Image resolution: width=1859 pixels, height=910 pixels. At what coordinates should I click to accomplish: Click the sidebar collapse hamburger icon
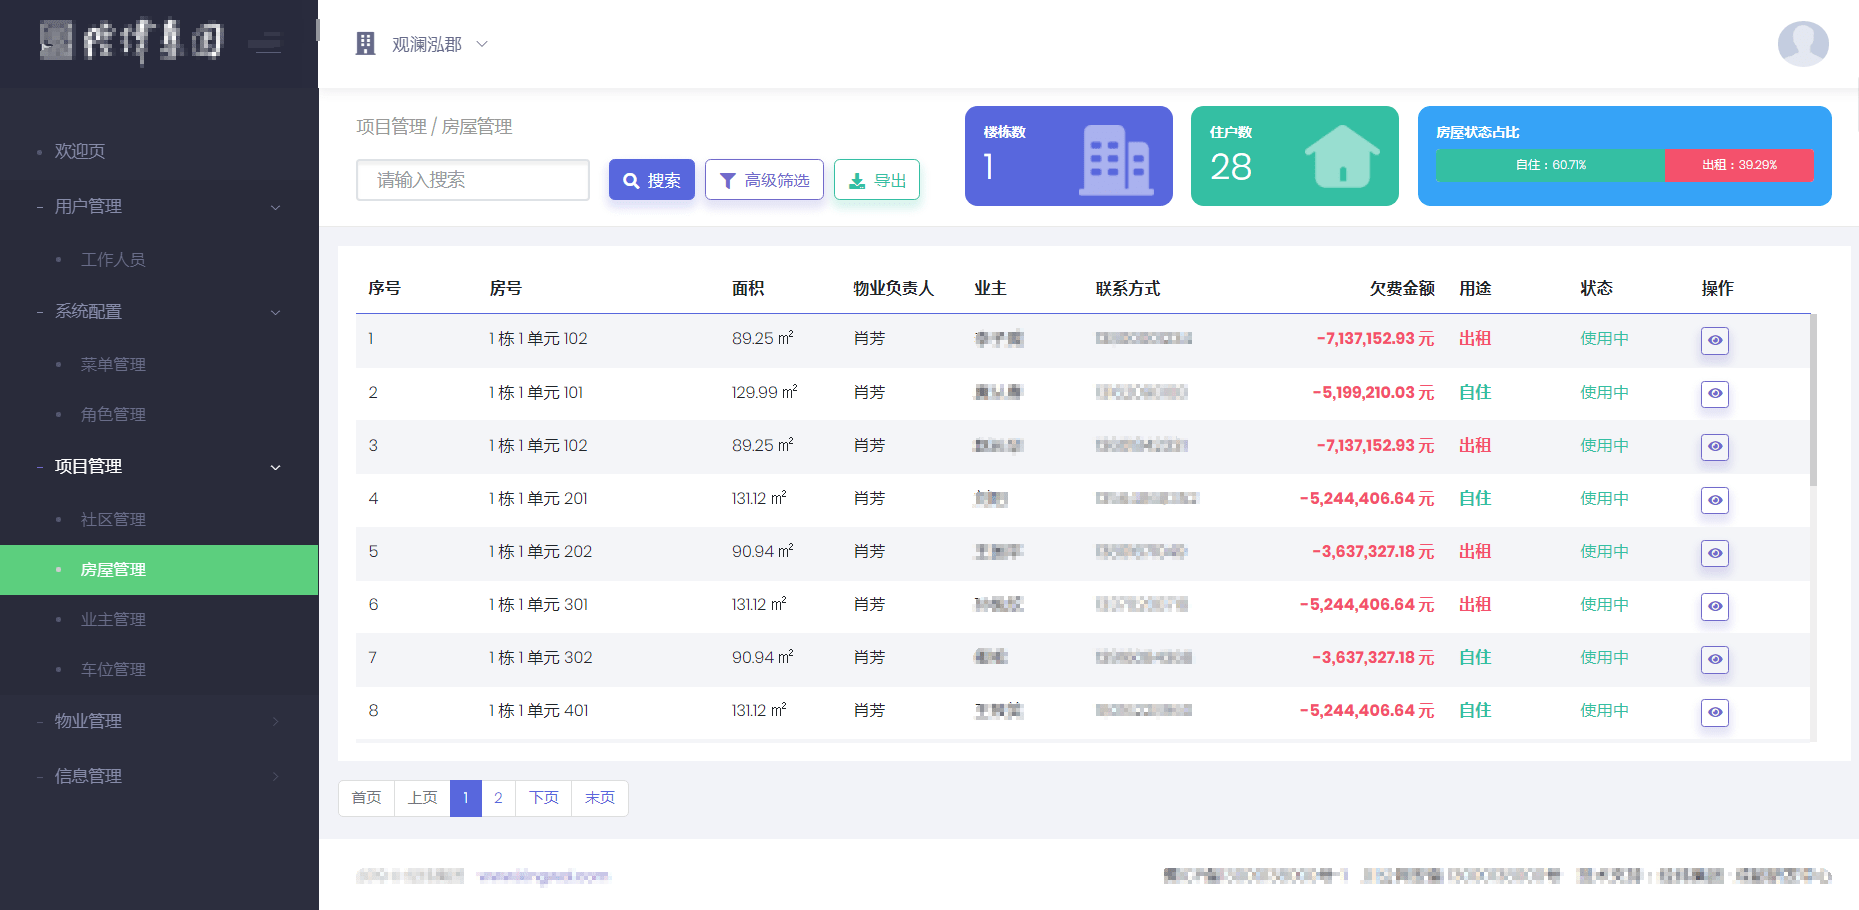[x=265, y=43]
